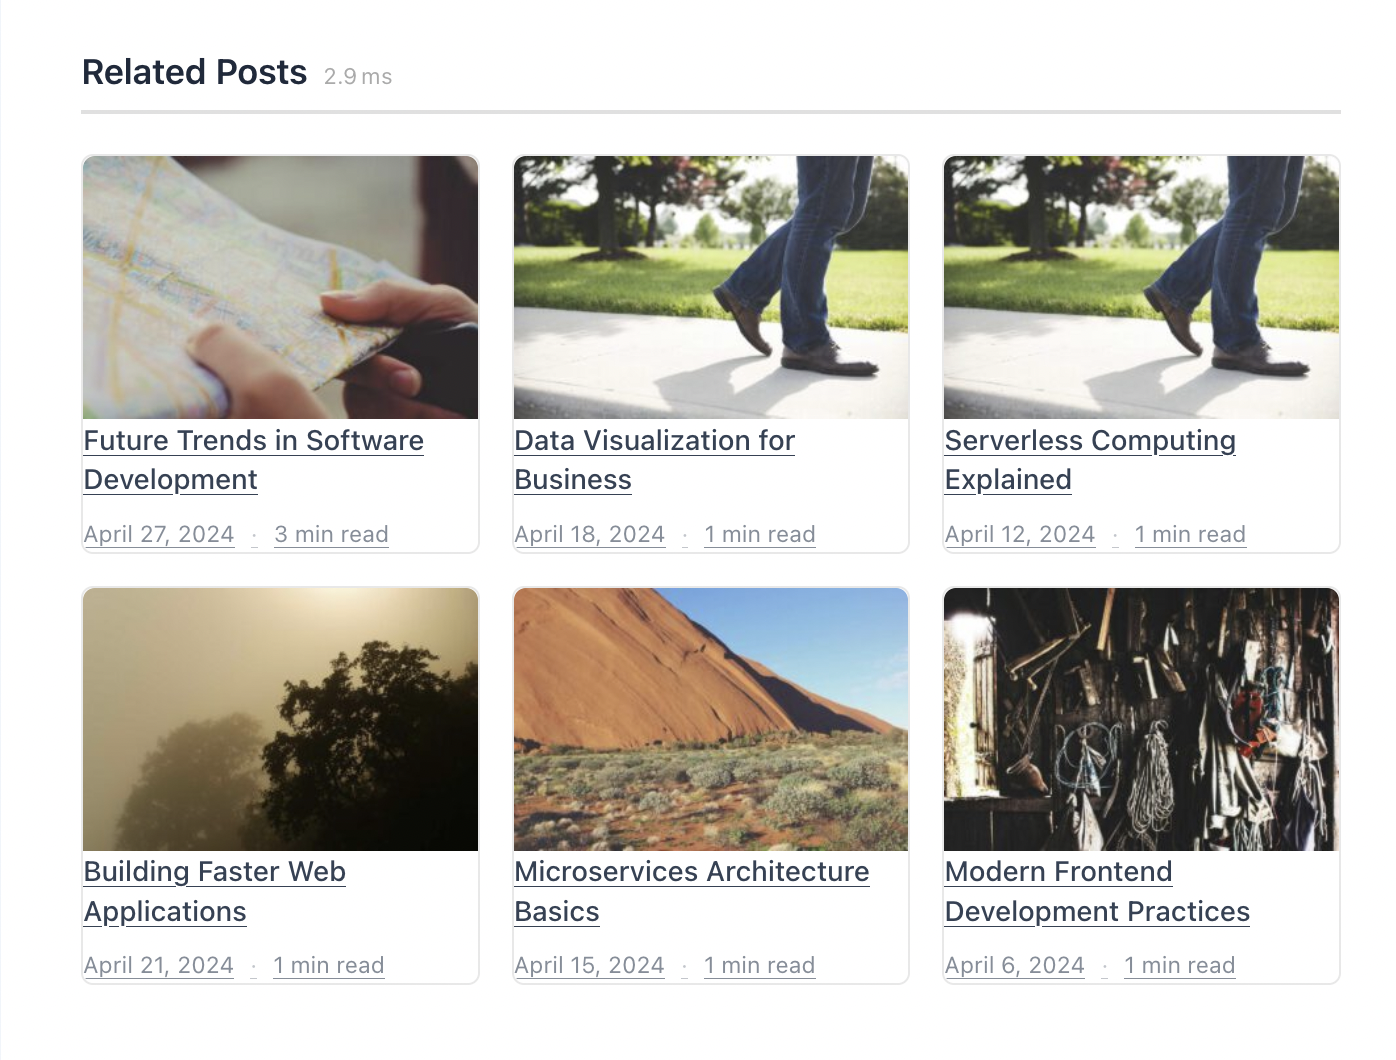Click the Related Posts heading
Viewport: 1396px width, 1060px height.
click(x=194, y=72)
